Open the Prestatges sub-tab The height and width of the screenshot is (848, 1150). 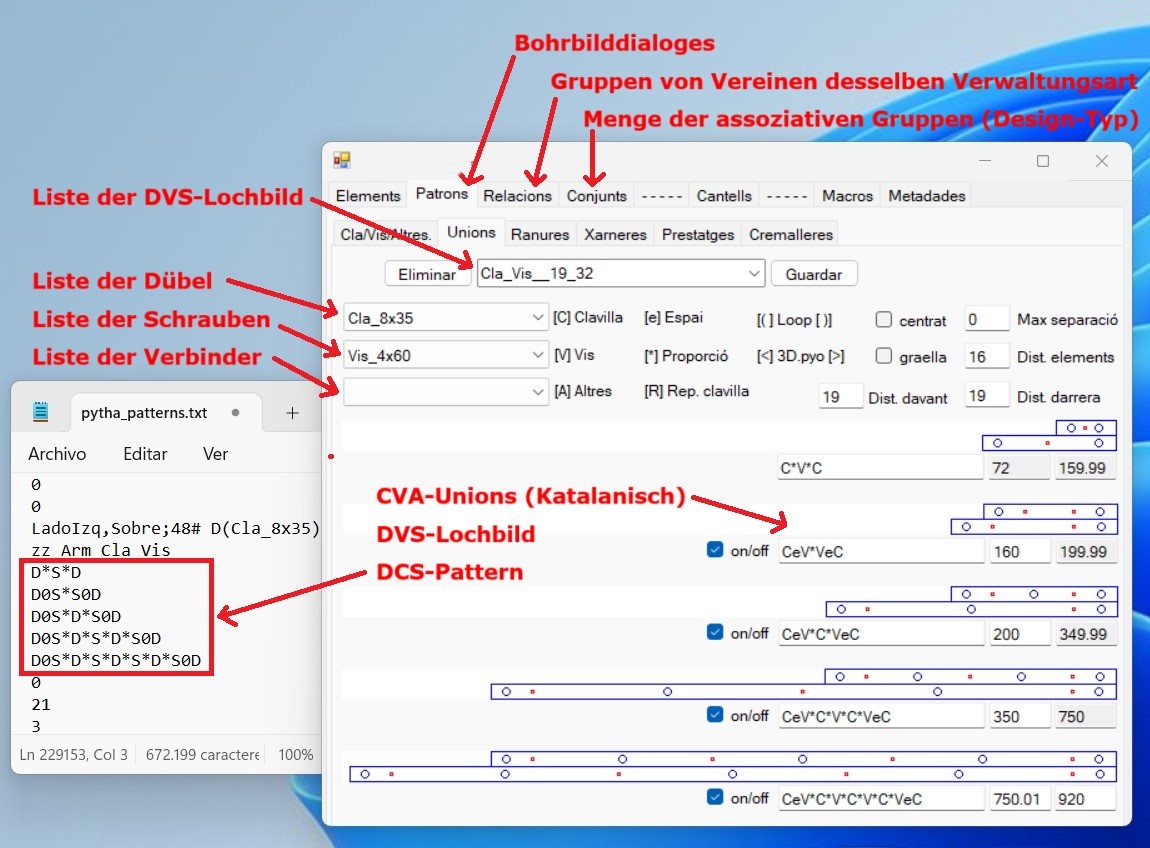tap(697, 235)
